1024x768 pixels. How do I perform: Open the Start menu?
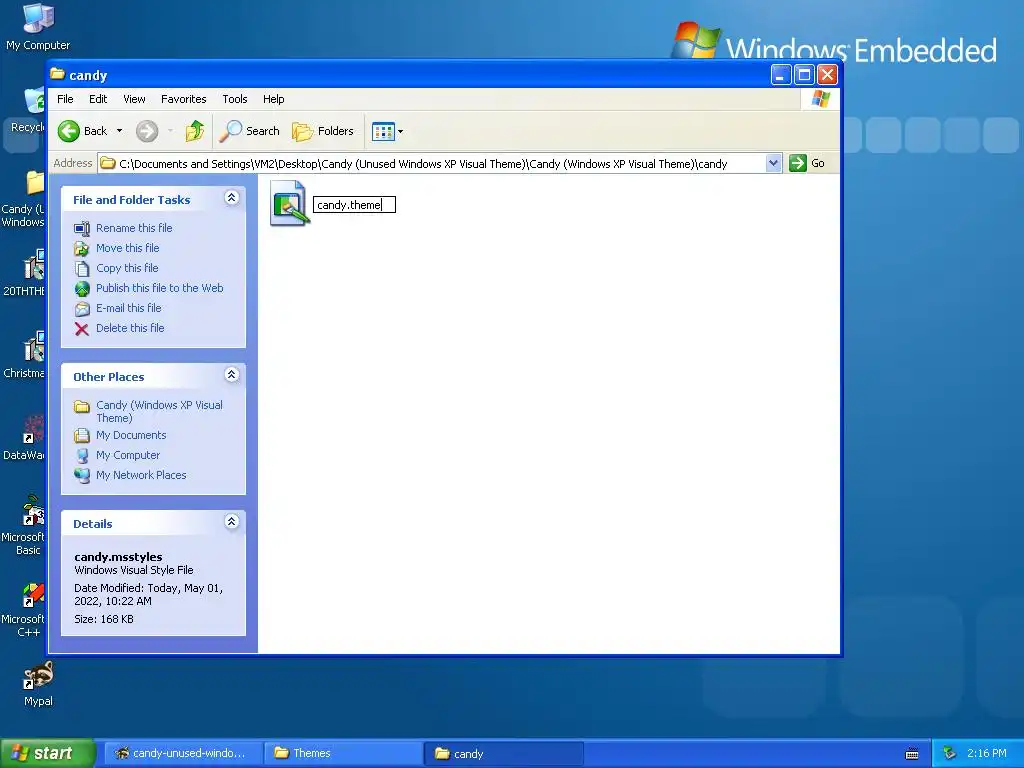click(47, 754)
